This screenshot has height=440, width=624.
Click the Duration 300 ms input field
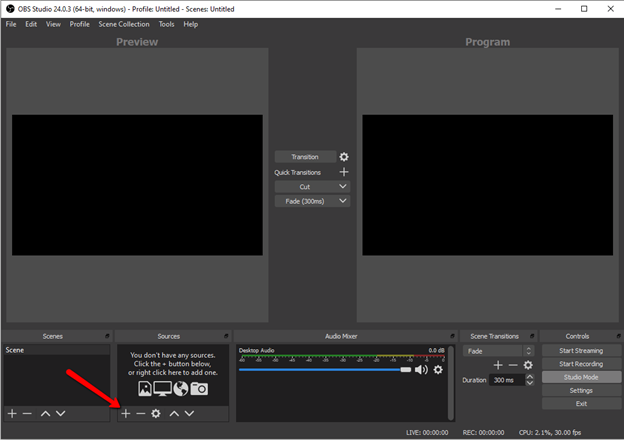click(507, 380)
